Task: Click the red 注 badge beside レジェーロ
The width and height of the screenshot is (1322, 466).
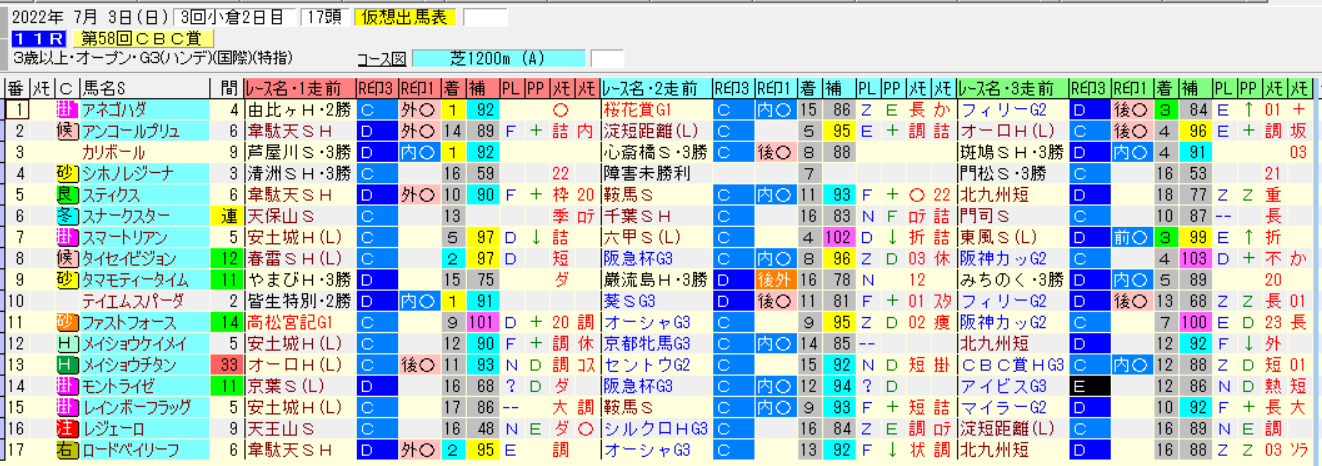Action: coord(67,429)
